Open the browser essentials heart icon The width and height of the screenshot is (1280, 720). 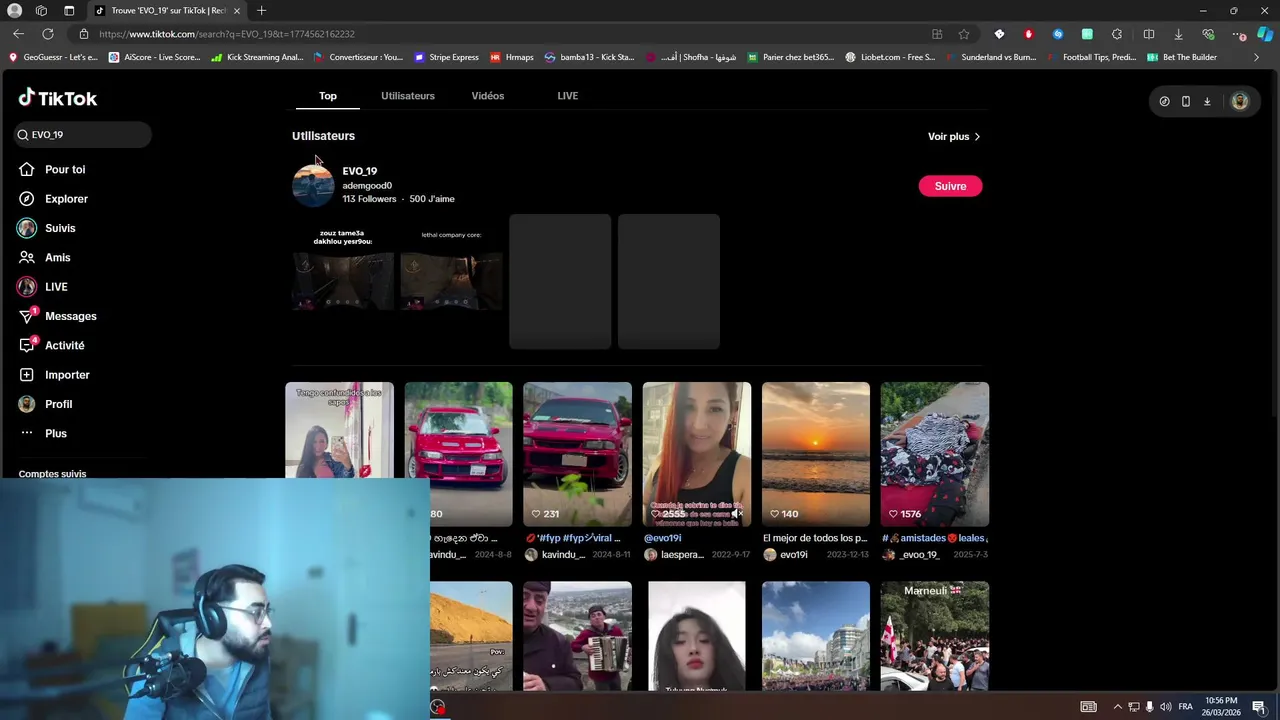[1208, 34]
